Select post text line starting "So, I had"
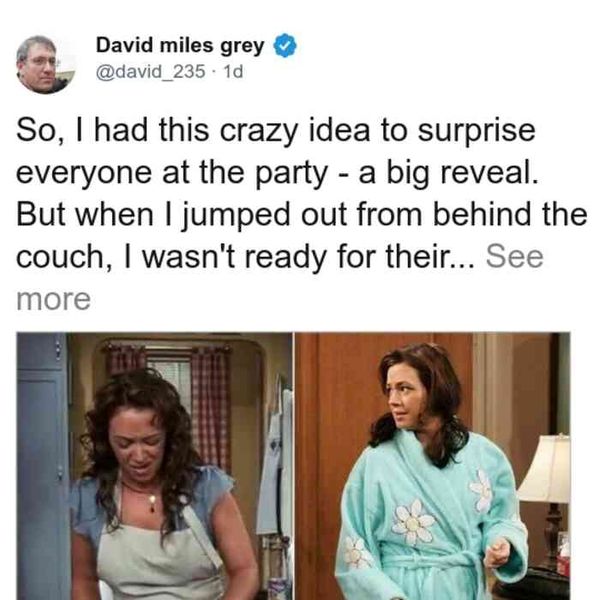The height and width of the screenshot is (600, 600). [x=276, y=130]
